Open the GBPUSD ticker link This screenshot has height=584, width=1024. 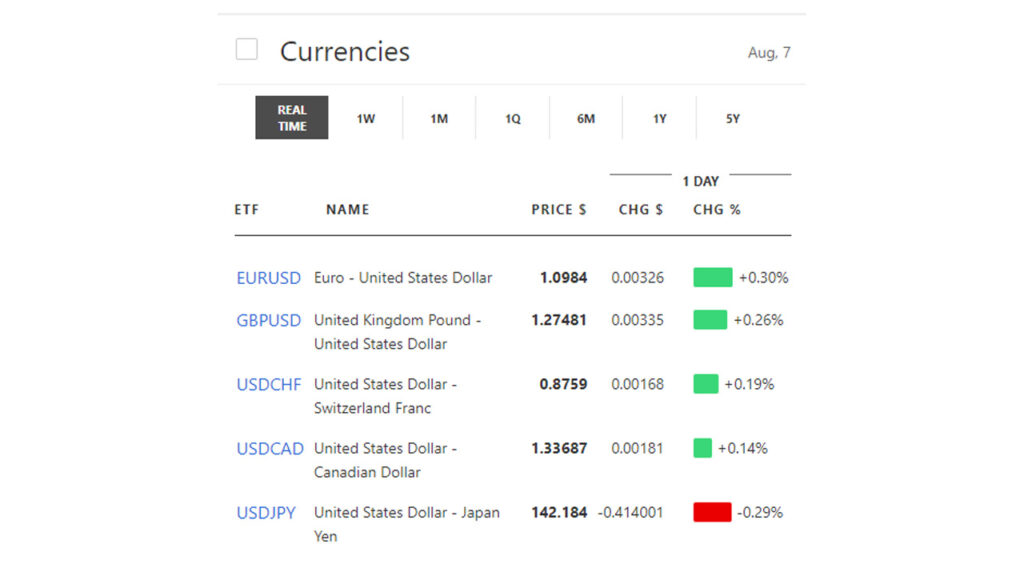[268, 321]
